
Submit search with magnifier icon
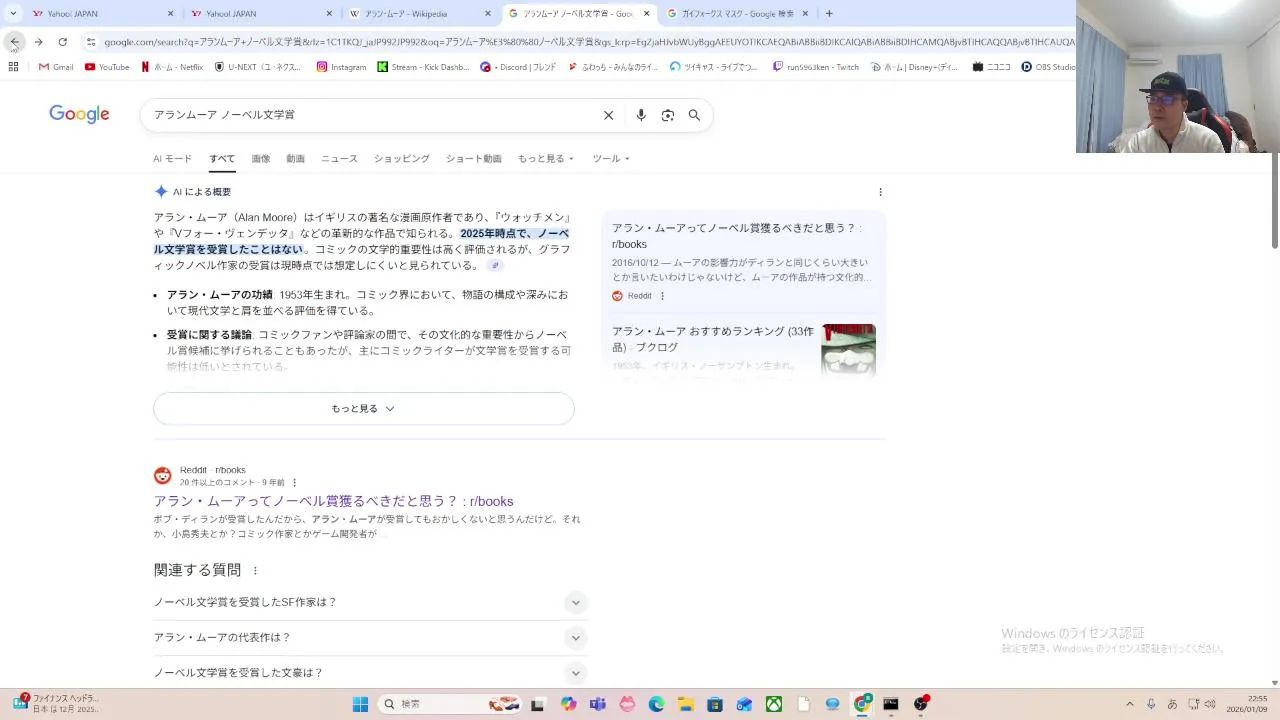[x=694, y=115]
